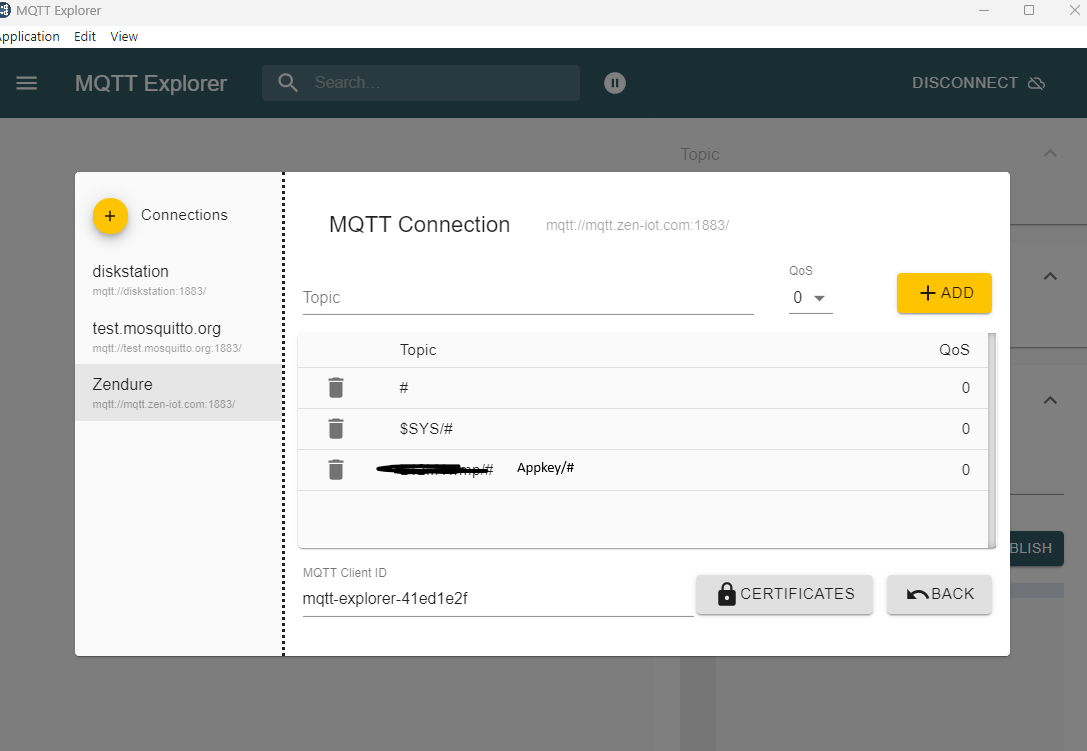
Task: Pause updates with the pause icon
Action: coord(615,83)
